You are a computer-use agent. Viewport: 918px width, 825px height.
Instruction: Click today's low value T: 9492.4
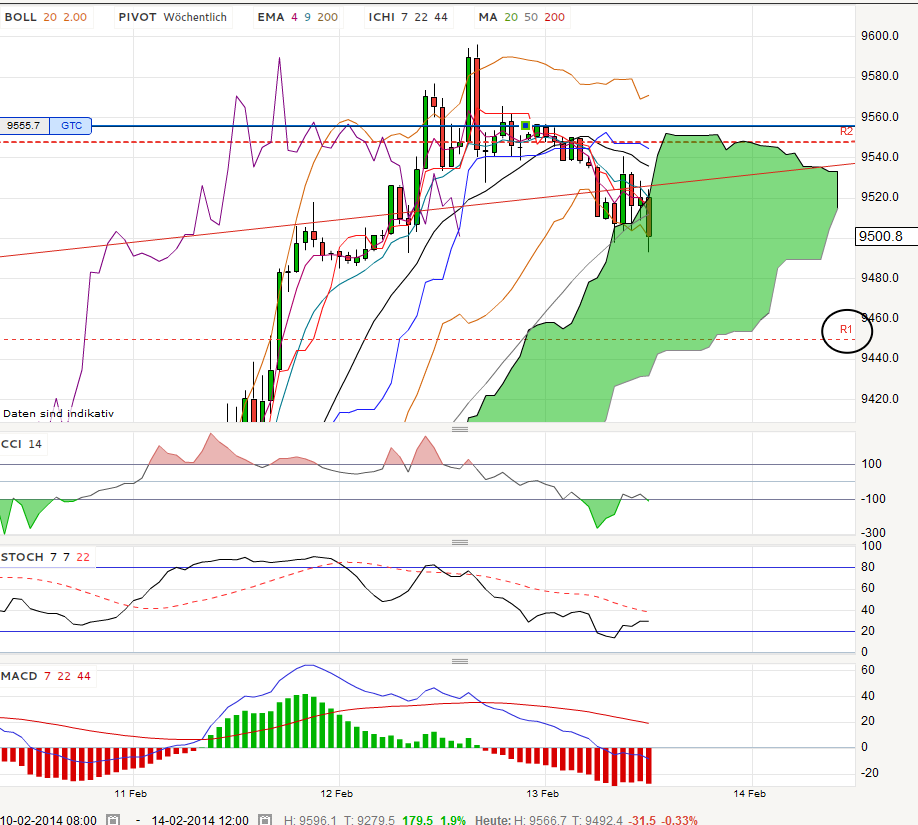coord(598,820)
